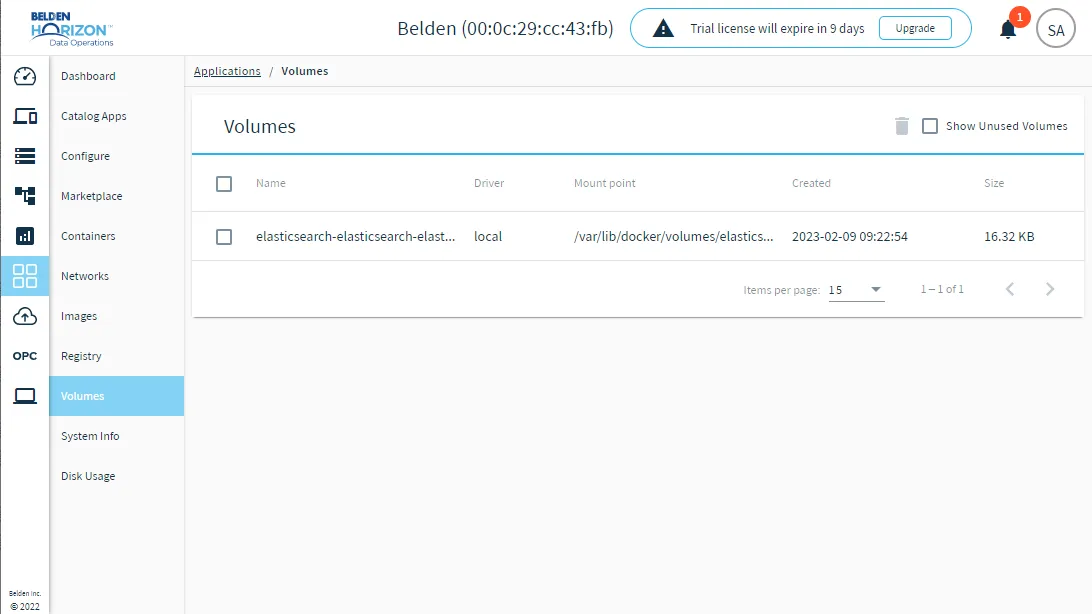1092x614 pixels.
Task: Click the Belden device title with MAC address
Action: coord(506,29)
